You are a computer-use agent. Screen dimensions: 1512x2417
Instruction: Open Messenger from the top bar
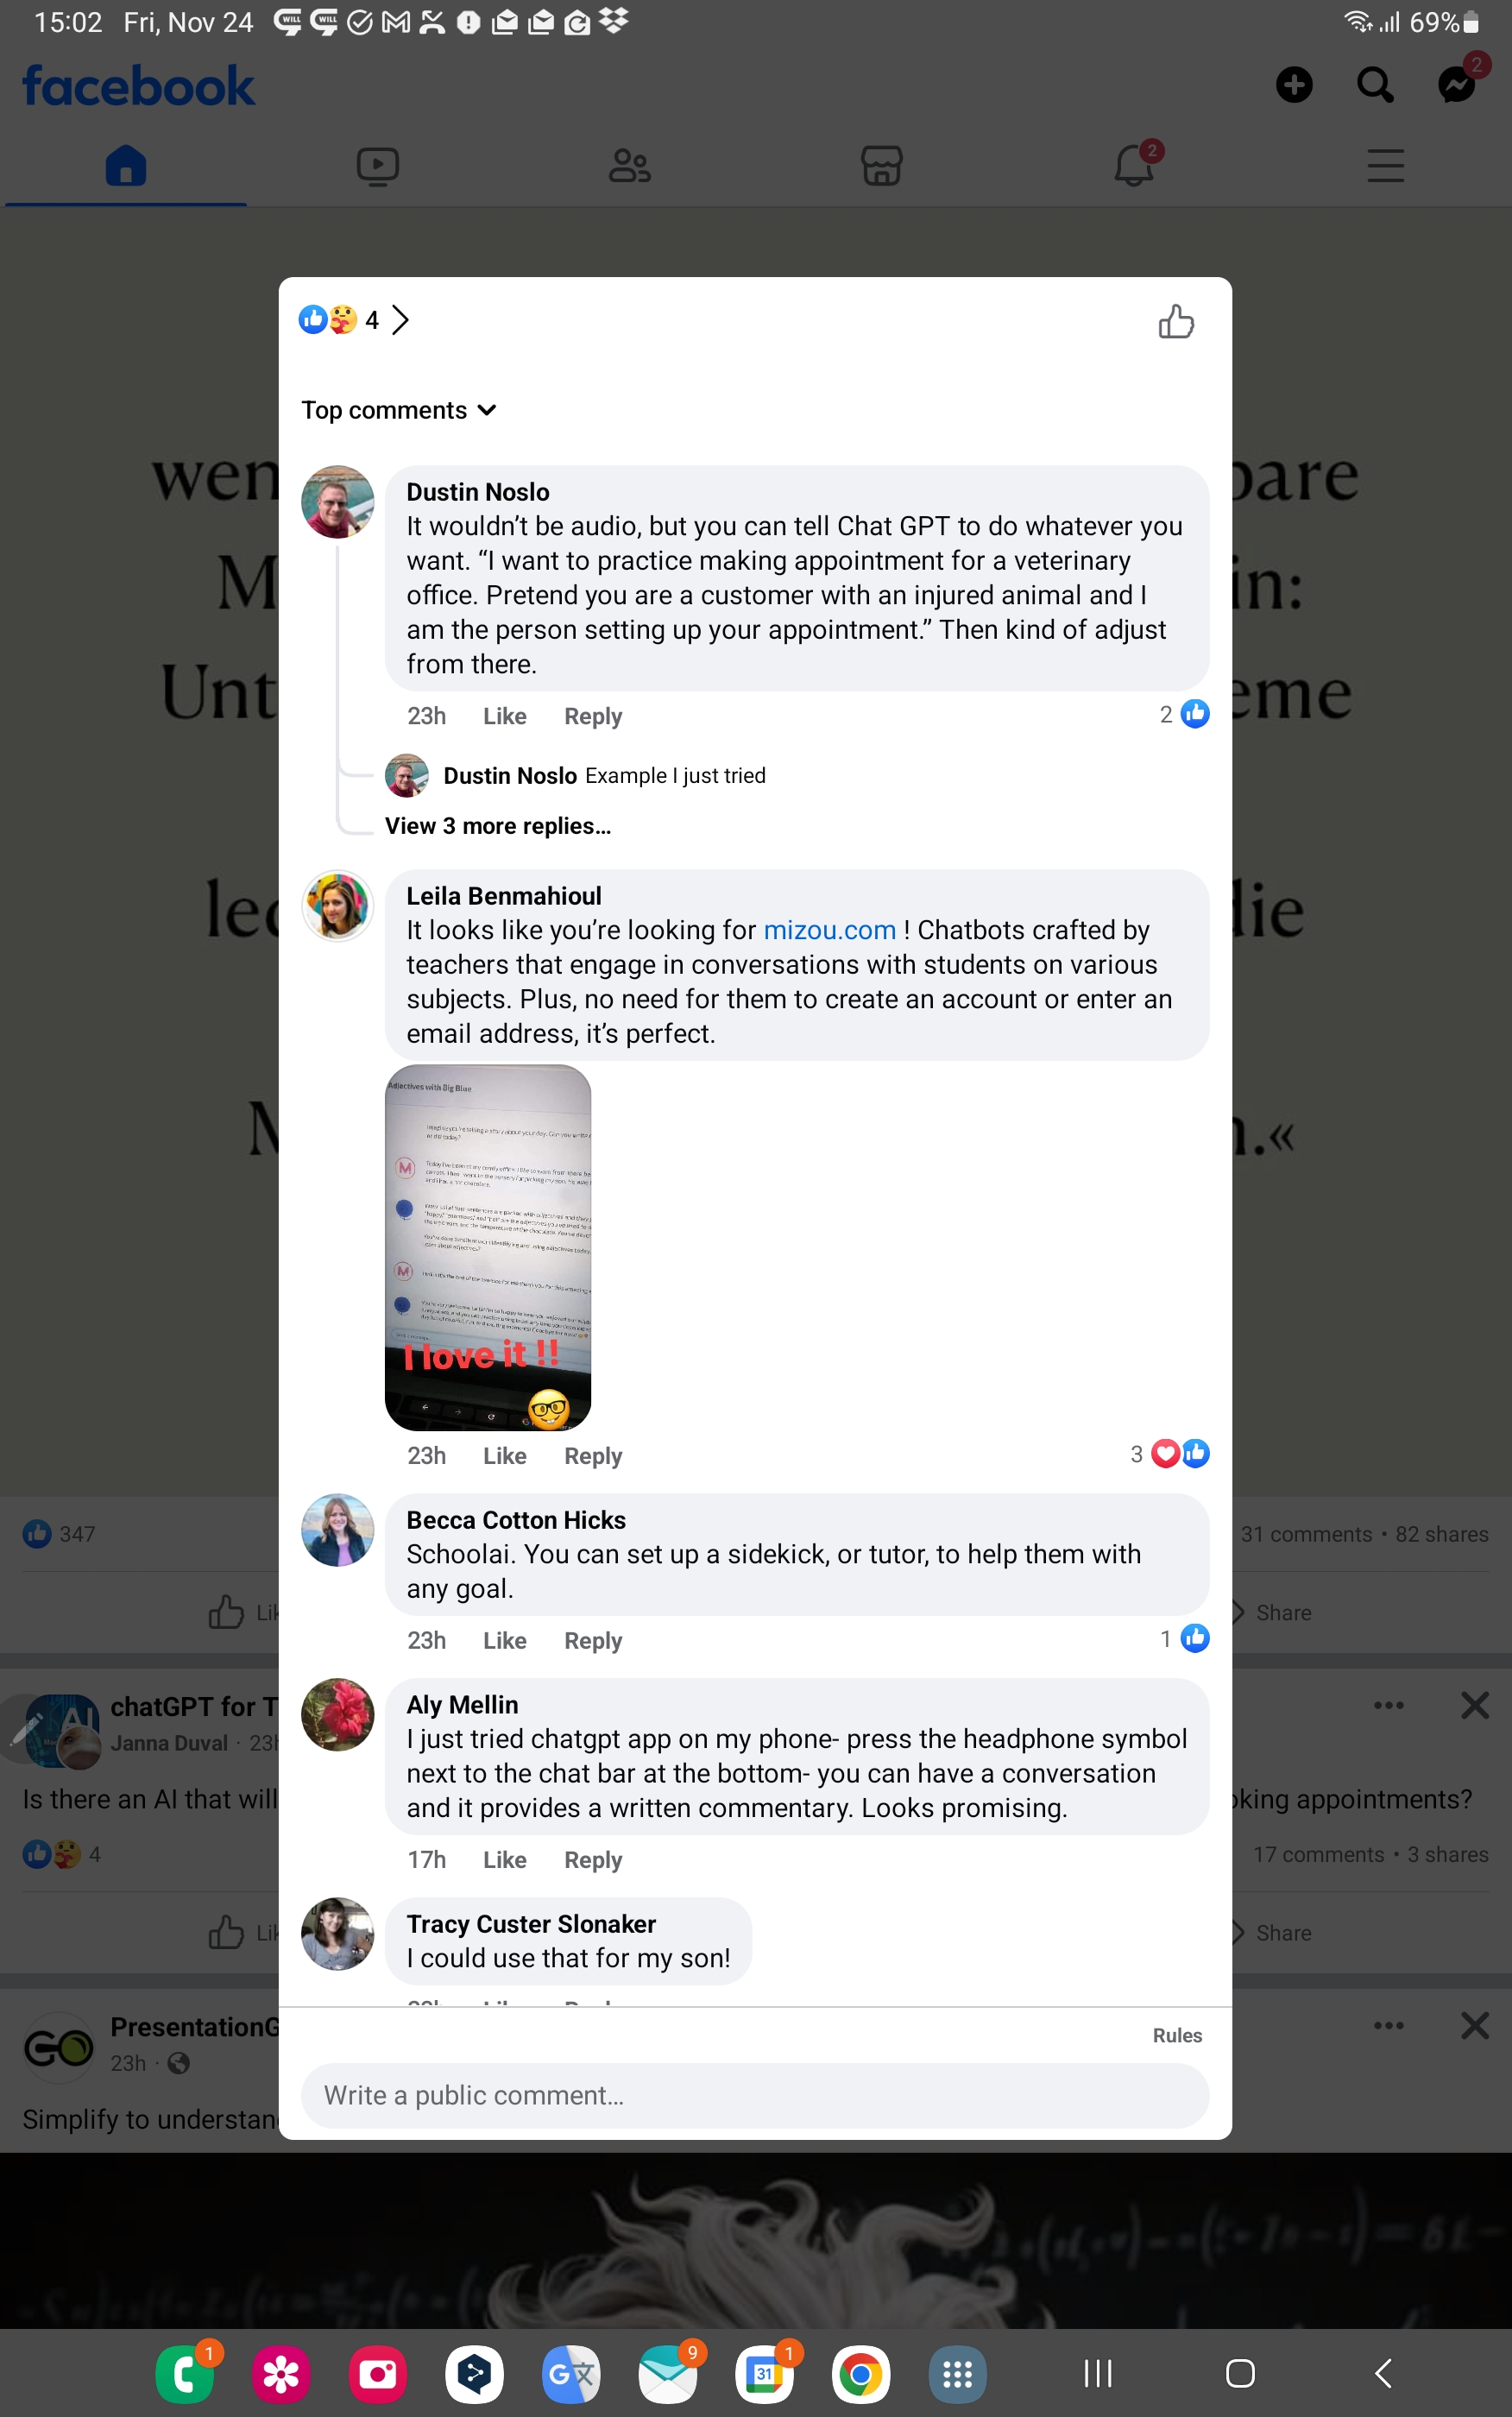point(1457,85)
